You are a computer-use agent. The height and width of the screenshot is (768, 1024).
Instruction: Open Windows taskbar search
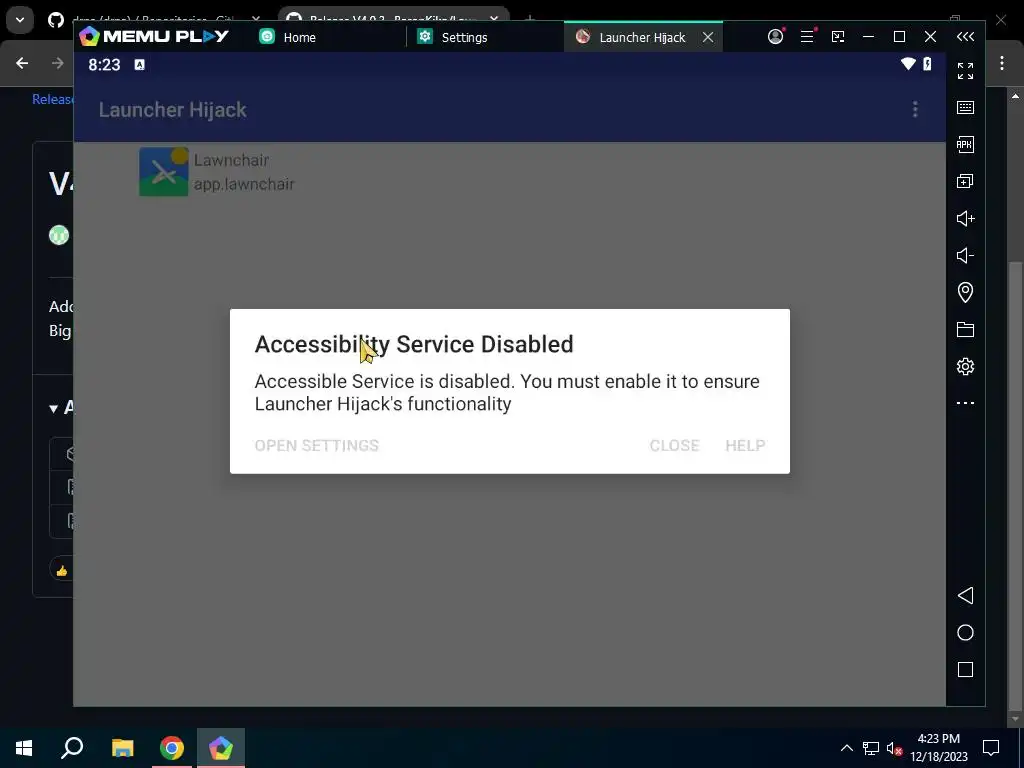click(72, 748)
